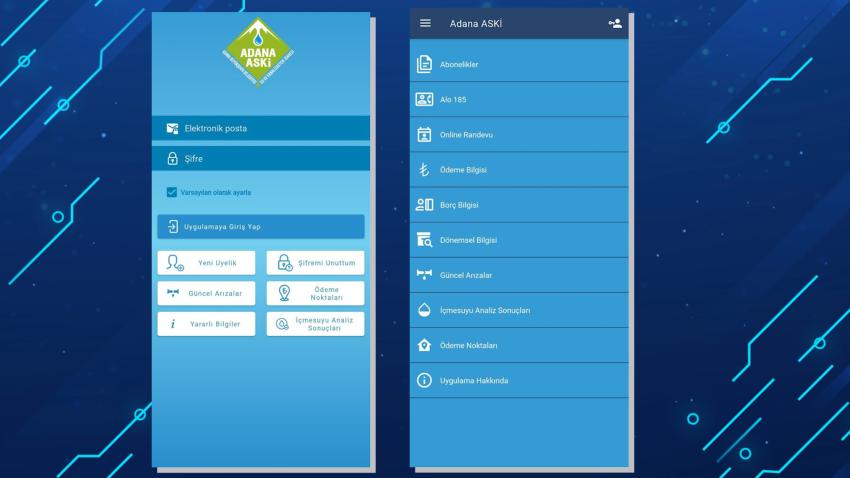
Task: Open the hamburger menu in Adana ASKİ header
Action: pyautogui.click(x=425, y=23)
